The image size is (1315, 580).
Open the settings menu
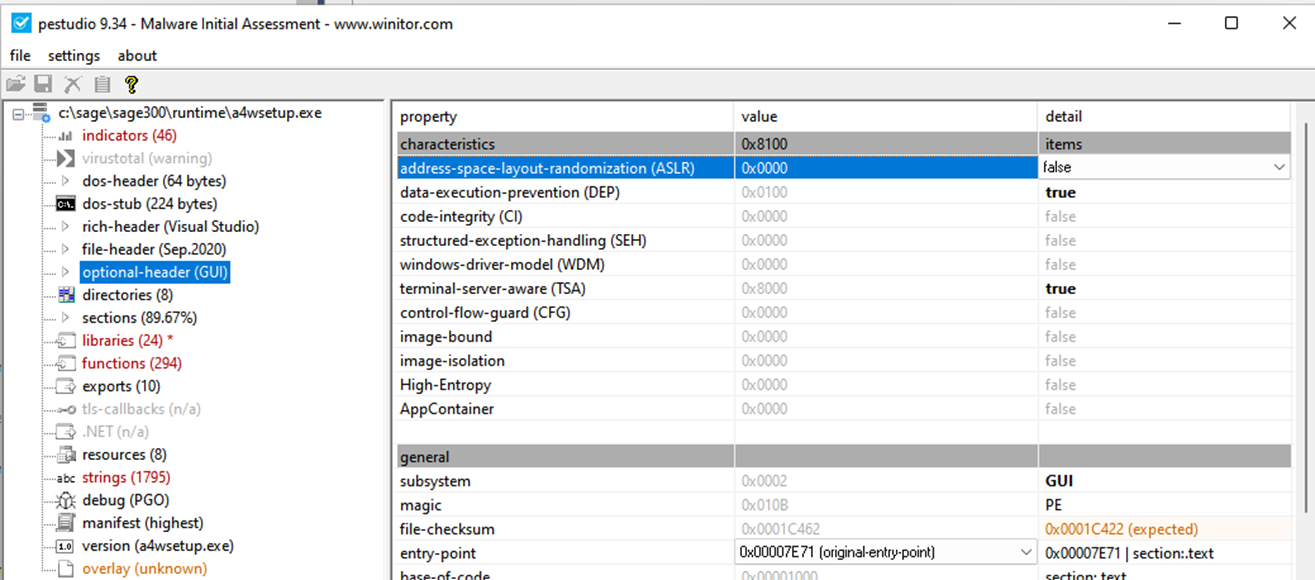pyautogui.click(x=74, y=56)
